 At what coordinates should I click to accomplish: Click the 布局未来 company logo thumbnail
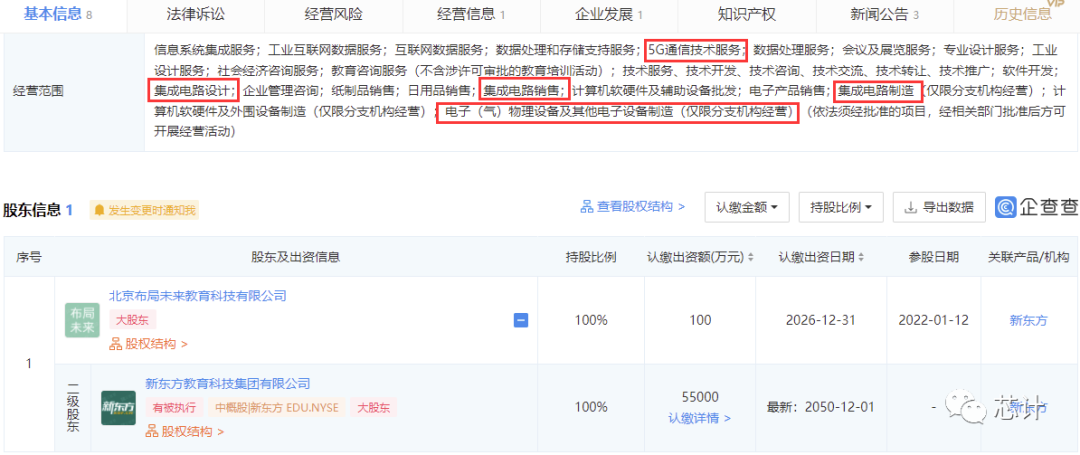(x=82, y=319)
